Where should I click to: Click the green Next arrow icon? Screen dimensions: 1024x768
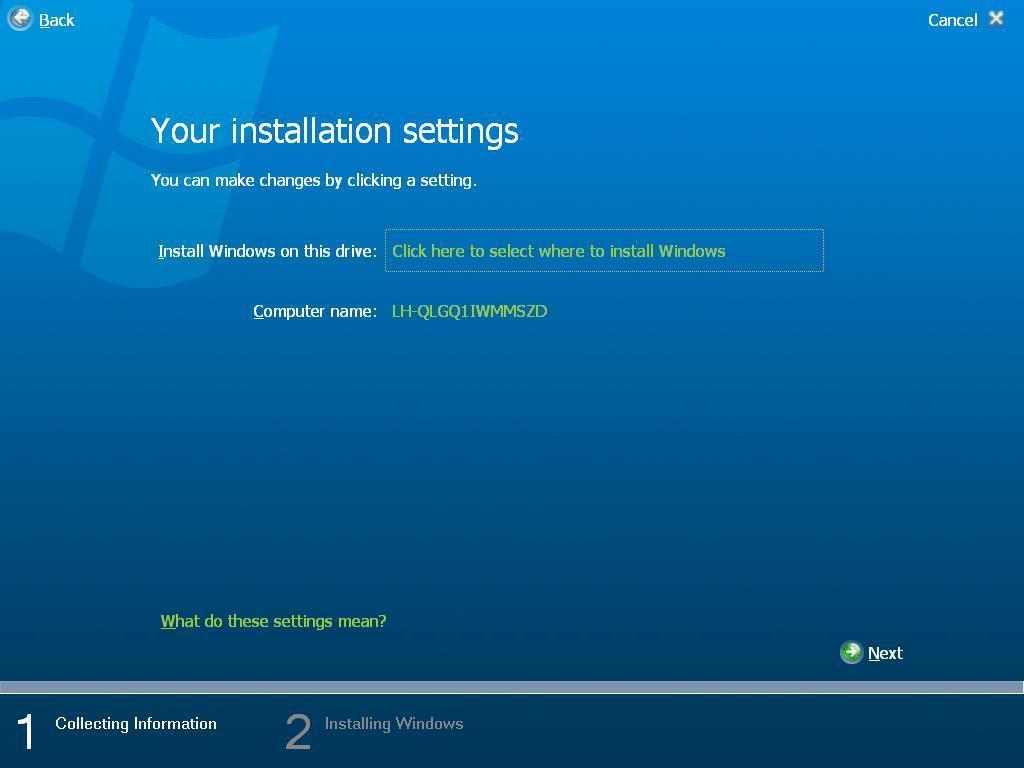tap(852, 652)
